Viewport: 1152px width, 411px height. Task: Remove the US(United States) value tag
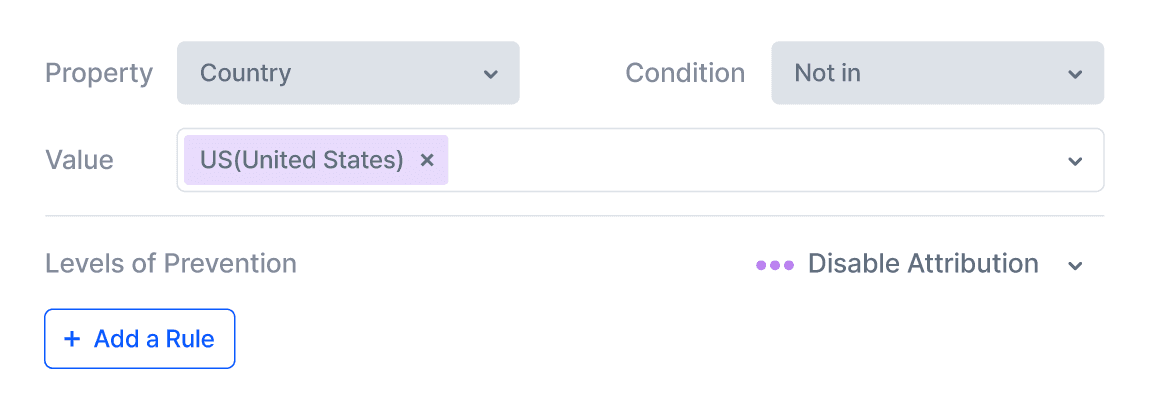(x=427, y=160)
